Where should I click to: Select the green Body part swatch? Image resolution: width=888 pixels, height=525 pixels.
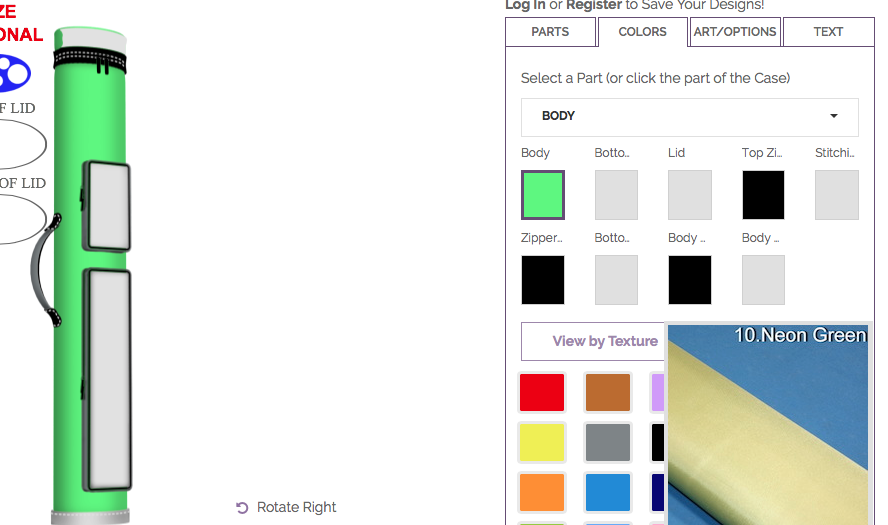coord(543,195)
